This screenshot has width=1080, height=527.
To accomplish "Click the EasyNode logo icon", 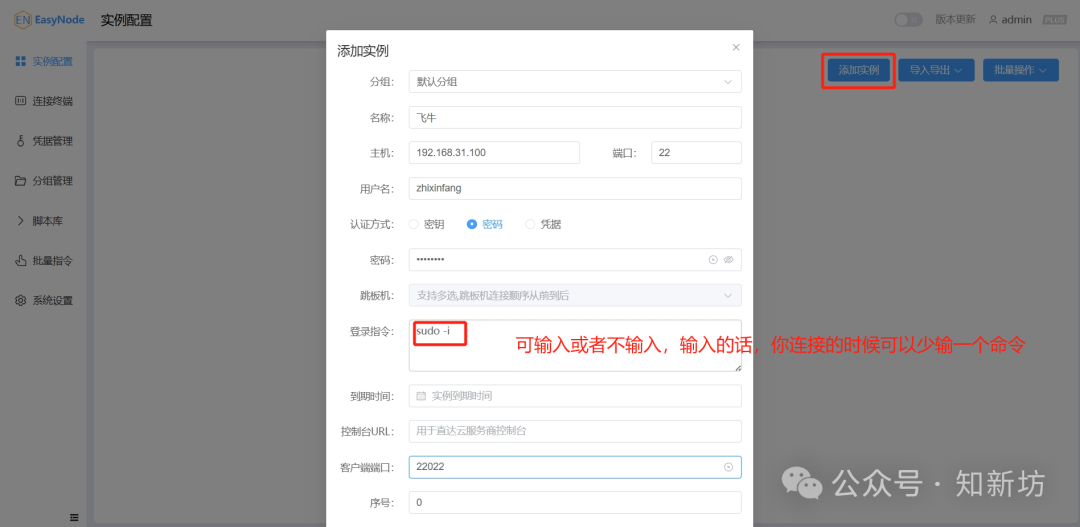I will click(x=23, y=20).
